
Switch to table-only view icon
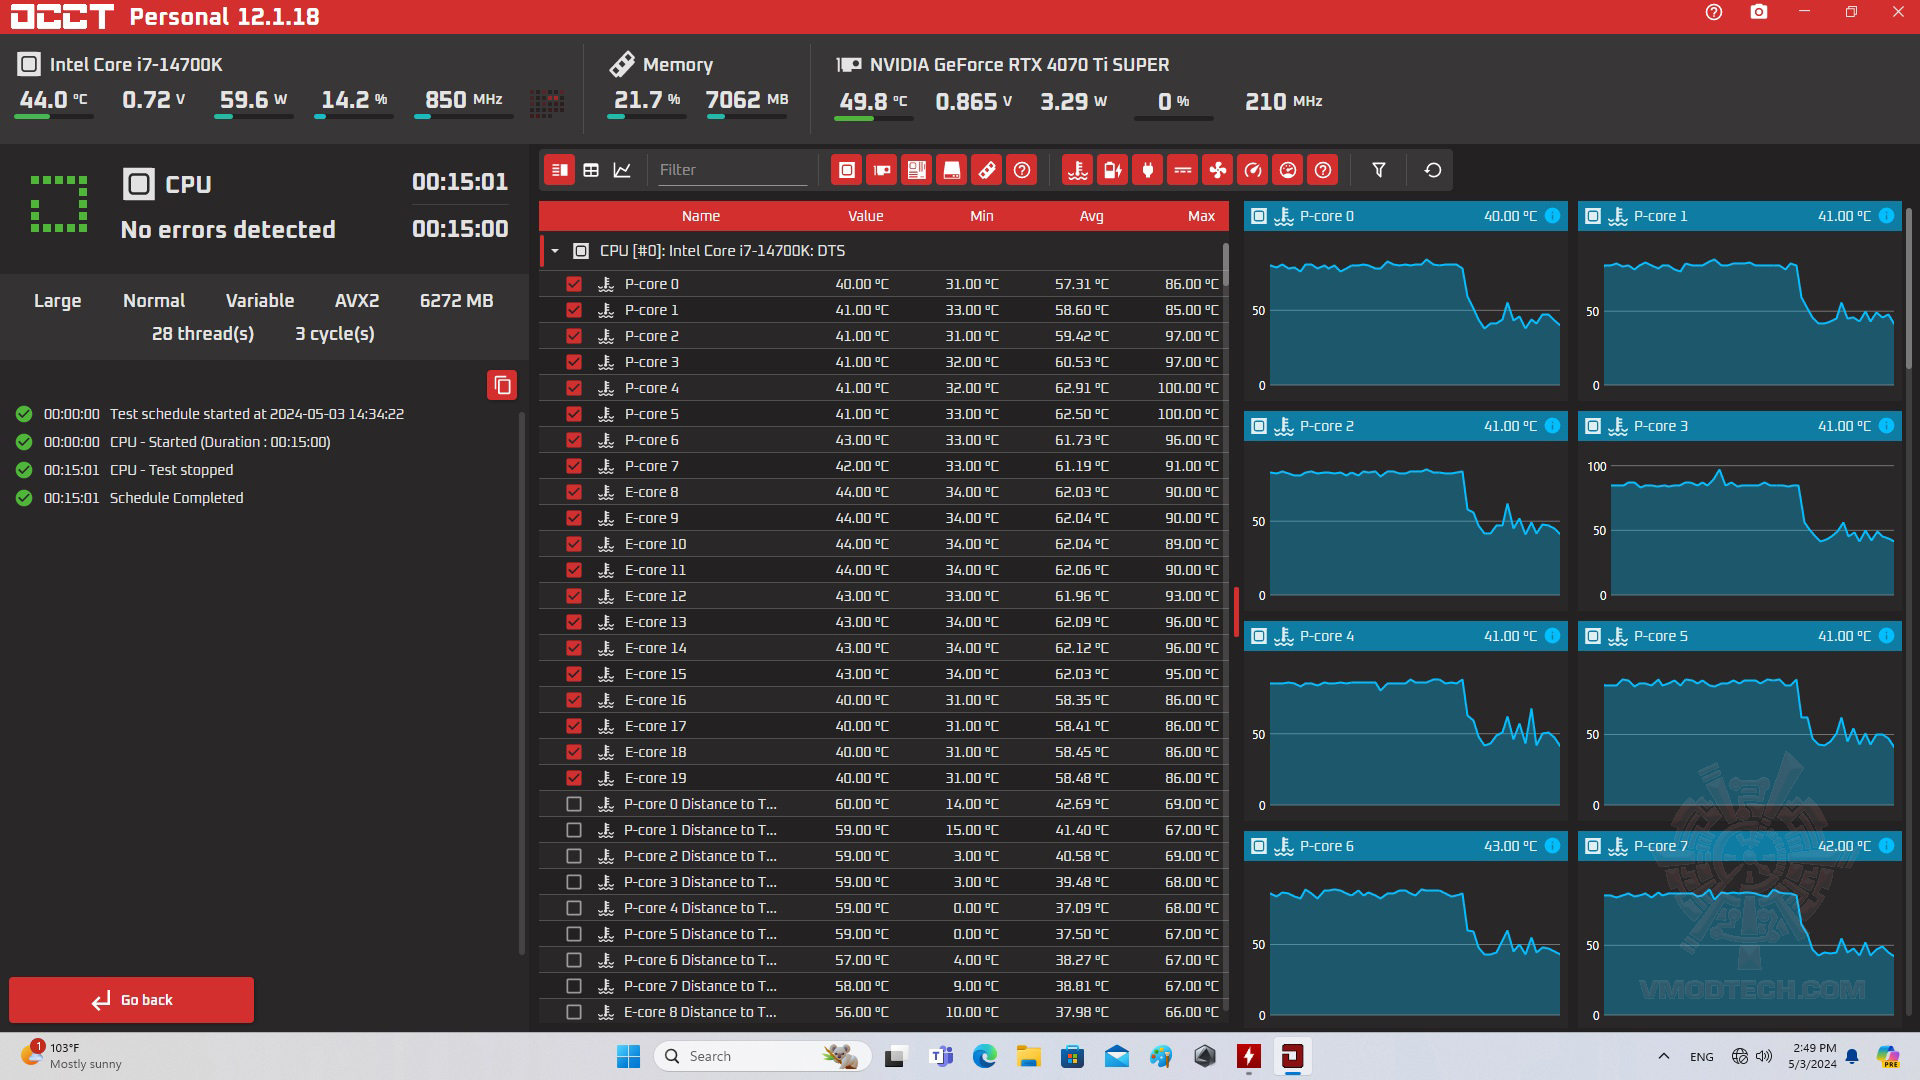point(591,170)
